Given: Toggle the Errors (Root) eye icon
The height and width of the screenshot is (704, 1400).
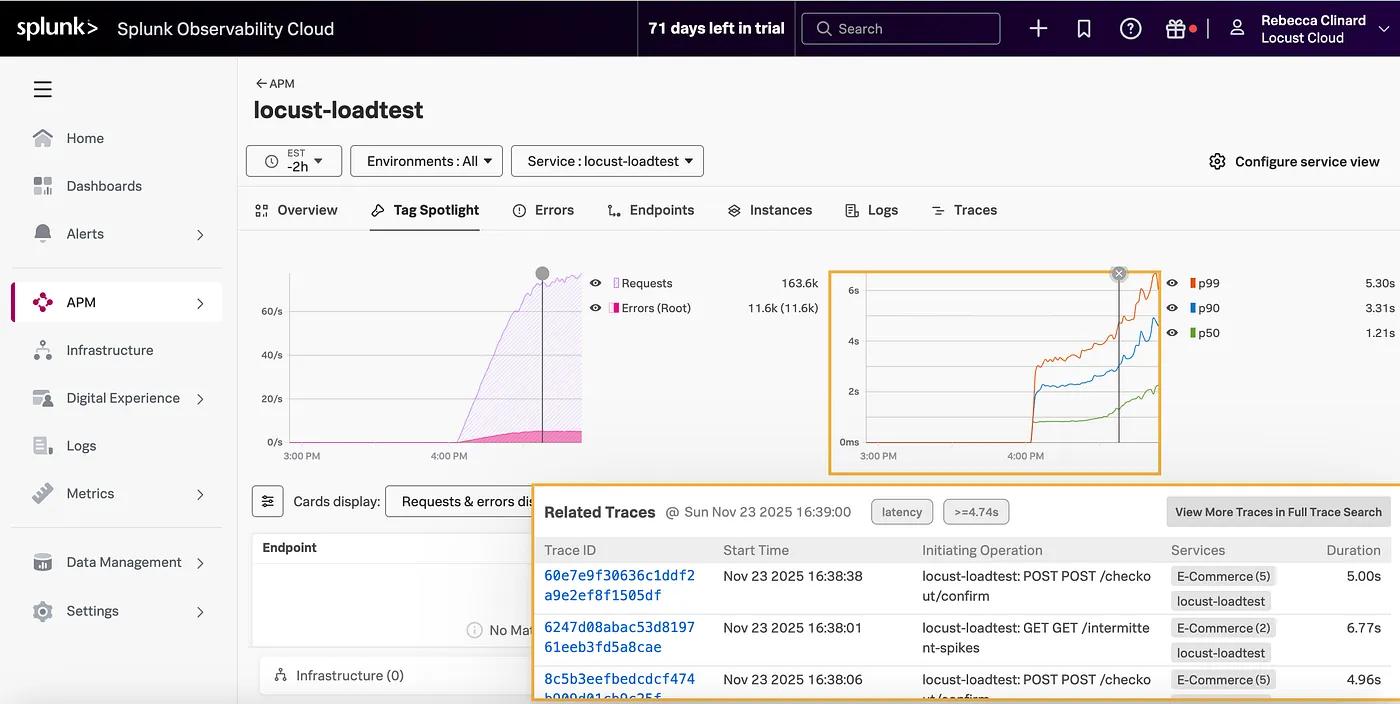Looking at the screenshot, I should (x=595, y=308).
